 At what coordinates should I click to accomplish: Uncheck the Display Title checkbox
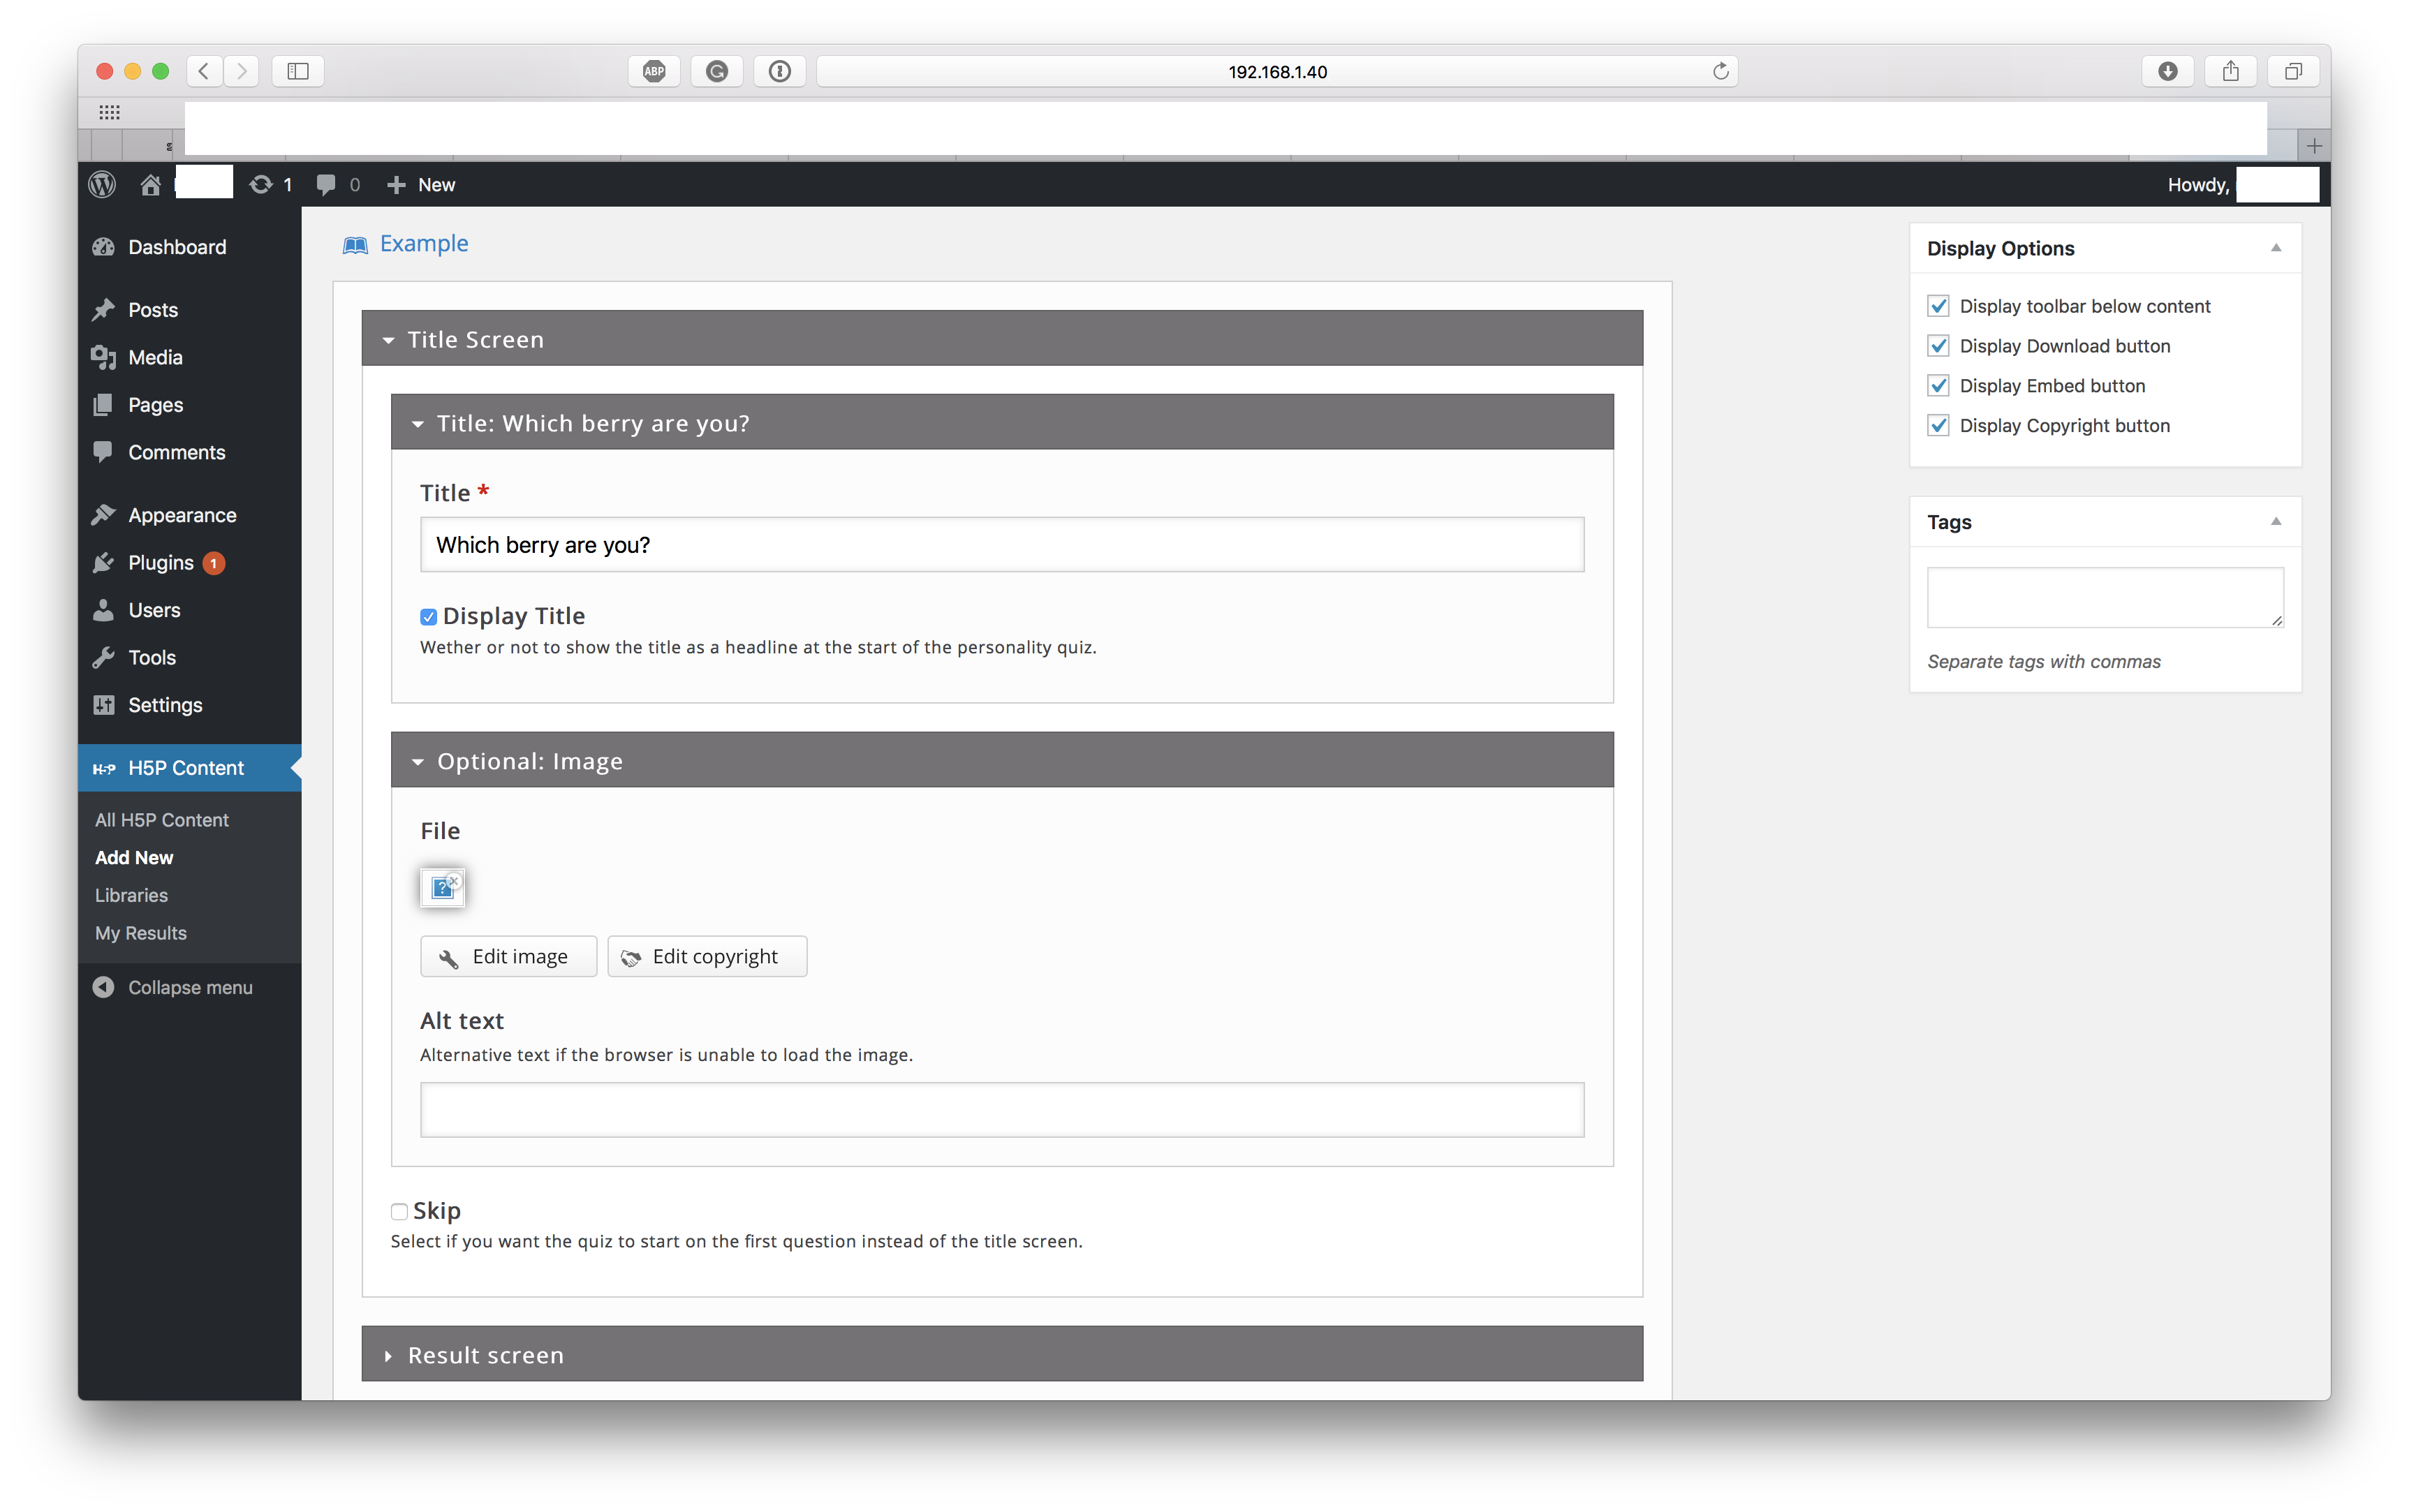coord(429,617)
